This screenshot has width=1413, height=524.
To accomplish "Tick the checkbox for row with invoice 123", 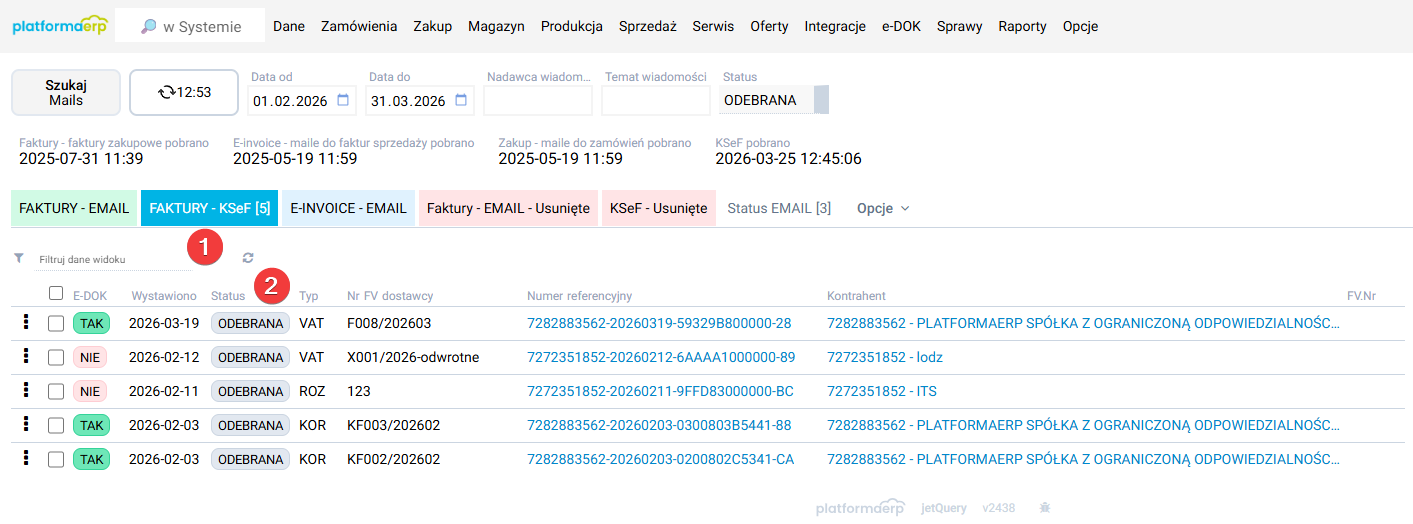I will pos(56,392).
